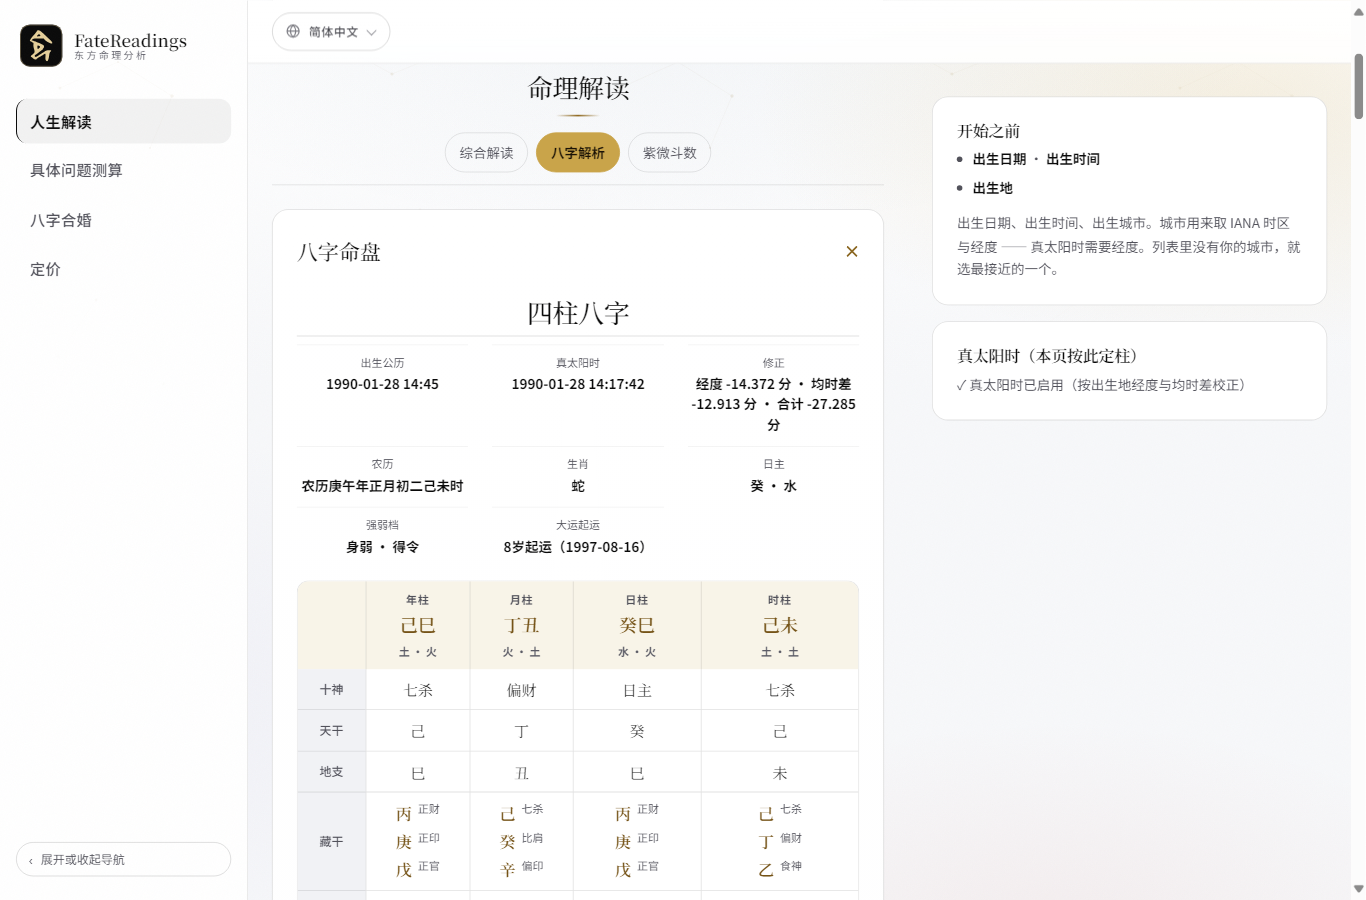Viewport: 1366px width, 900px height.
Task: Click 偏财 in the 十神 row
Action: [521, 690]
